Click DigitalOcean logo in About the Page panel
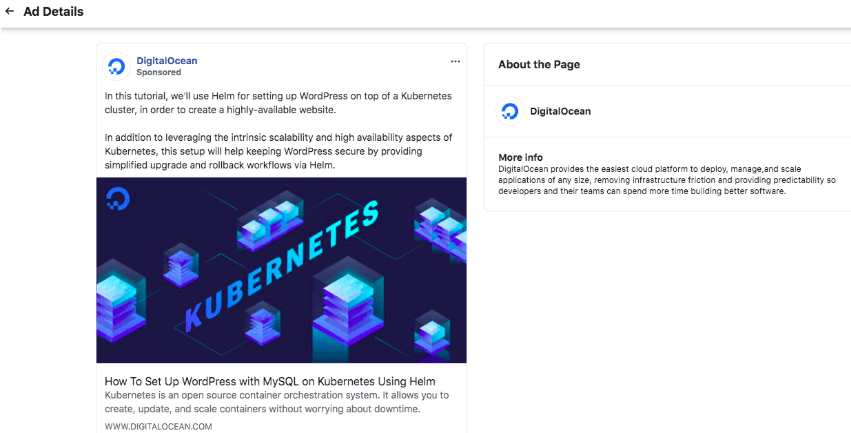This screenshot has width=851, height=433. (x=509, y=111)
